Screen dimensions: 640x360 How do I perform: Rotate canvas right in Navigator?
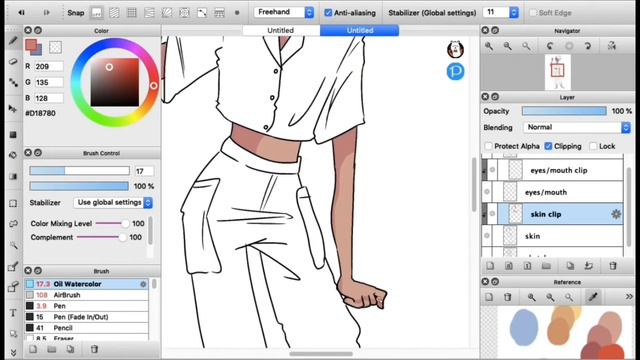click(x=587, y=46)
